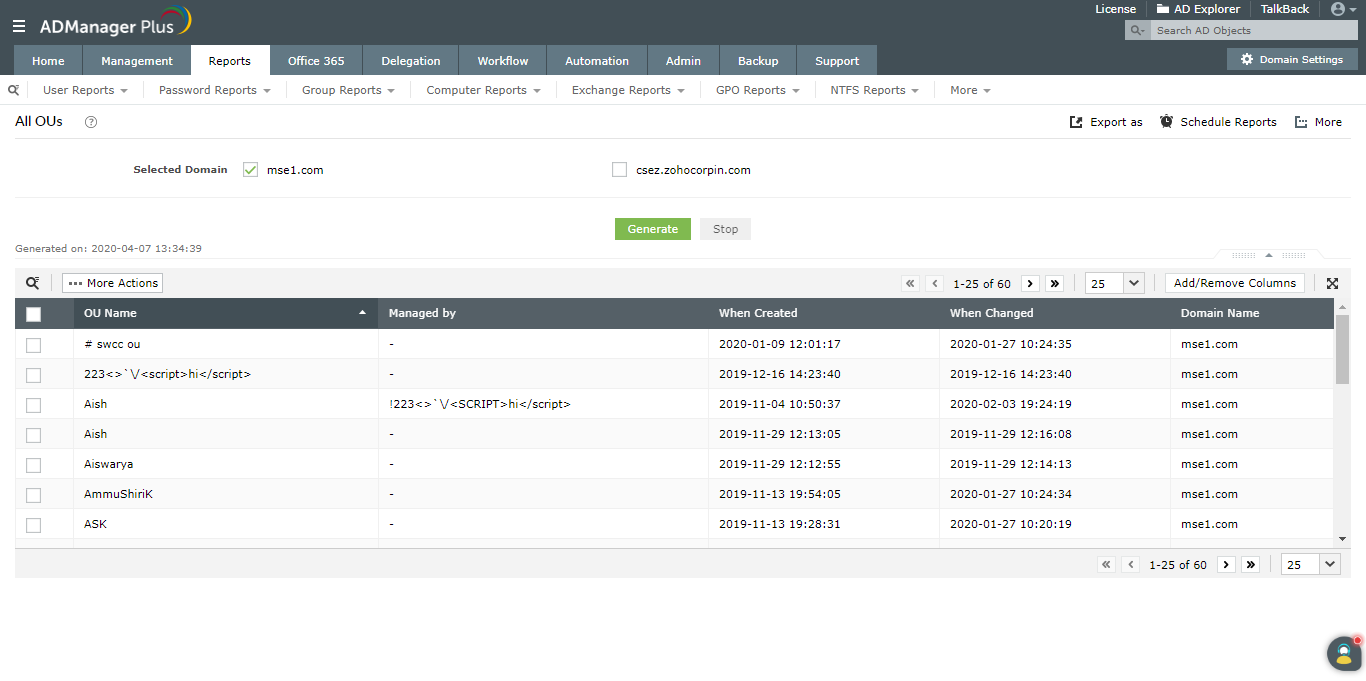Check the csez.zohocorpin.com domain checkbox
1366x681 pixels.
point(619,170)
